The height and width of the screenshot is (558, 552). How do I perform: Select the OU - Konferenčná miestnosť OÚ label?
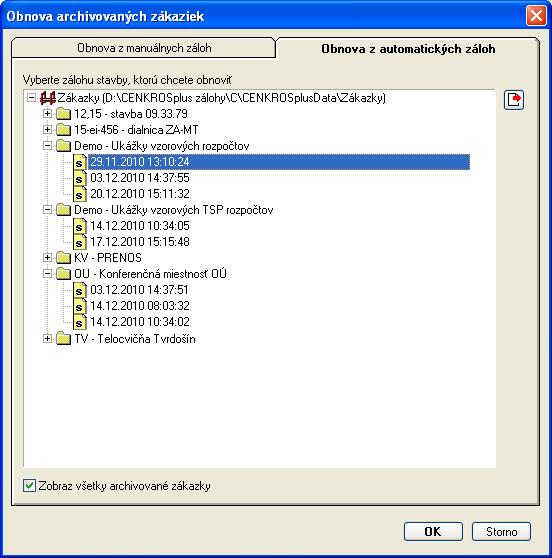pyautogui.click(x=150, y=274)
